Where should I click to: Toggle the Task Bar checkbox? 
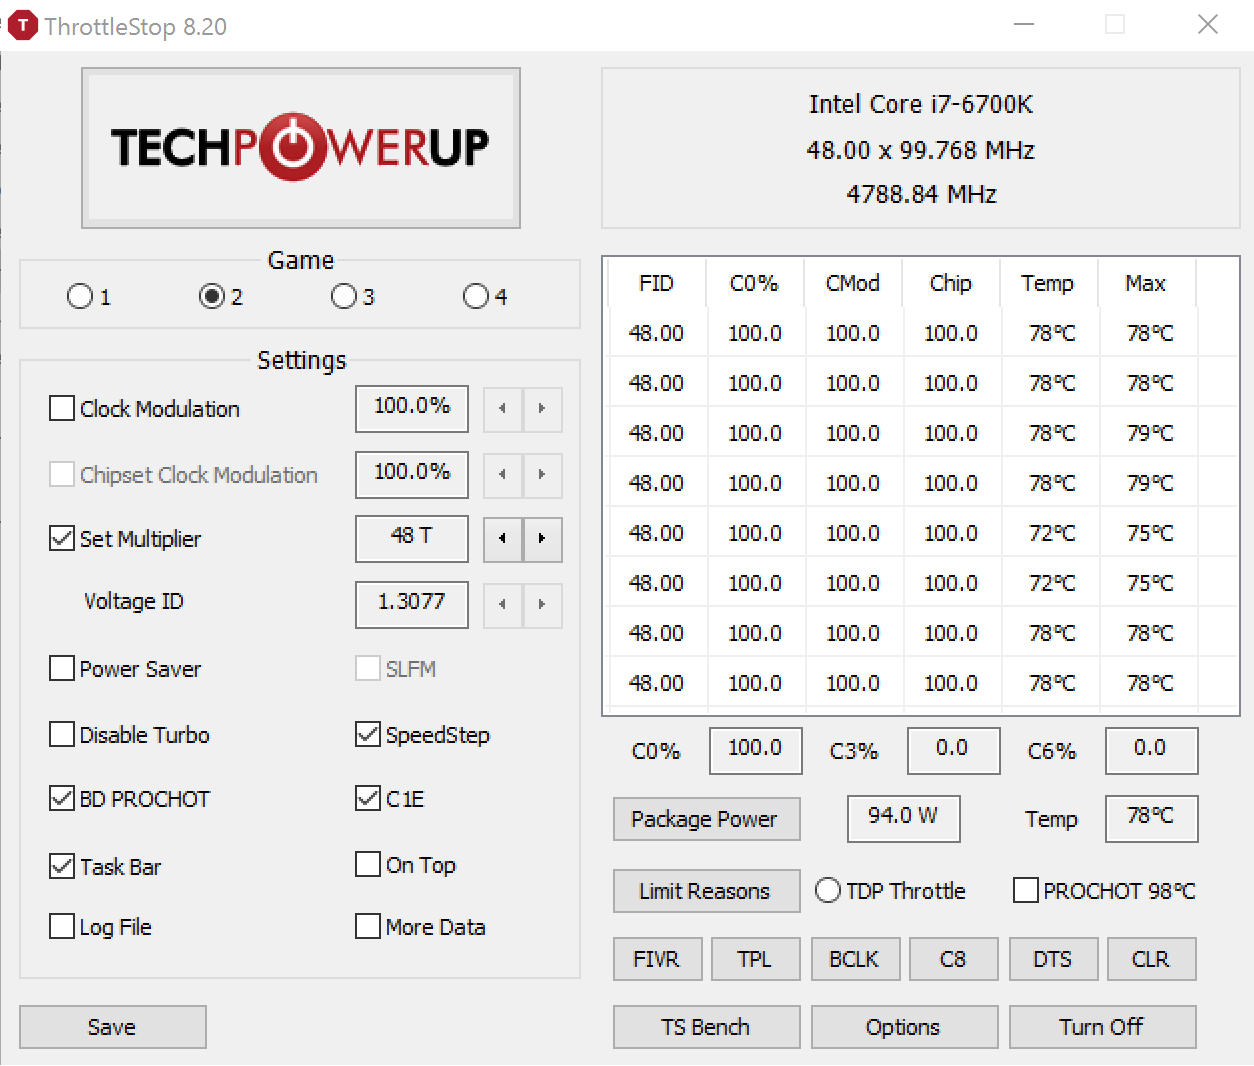[62, 867]
